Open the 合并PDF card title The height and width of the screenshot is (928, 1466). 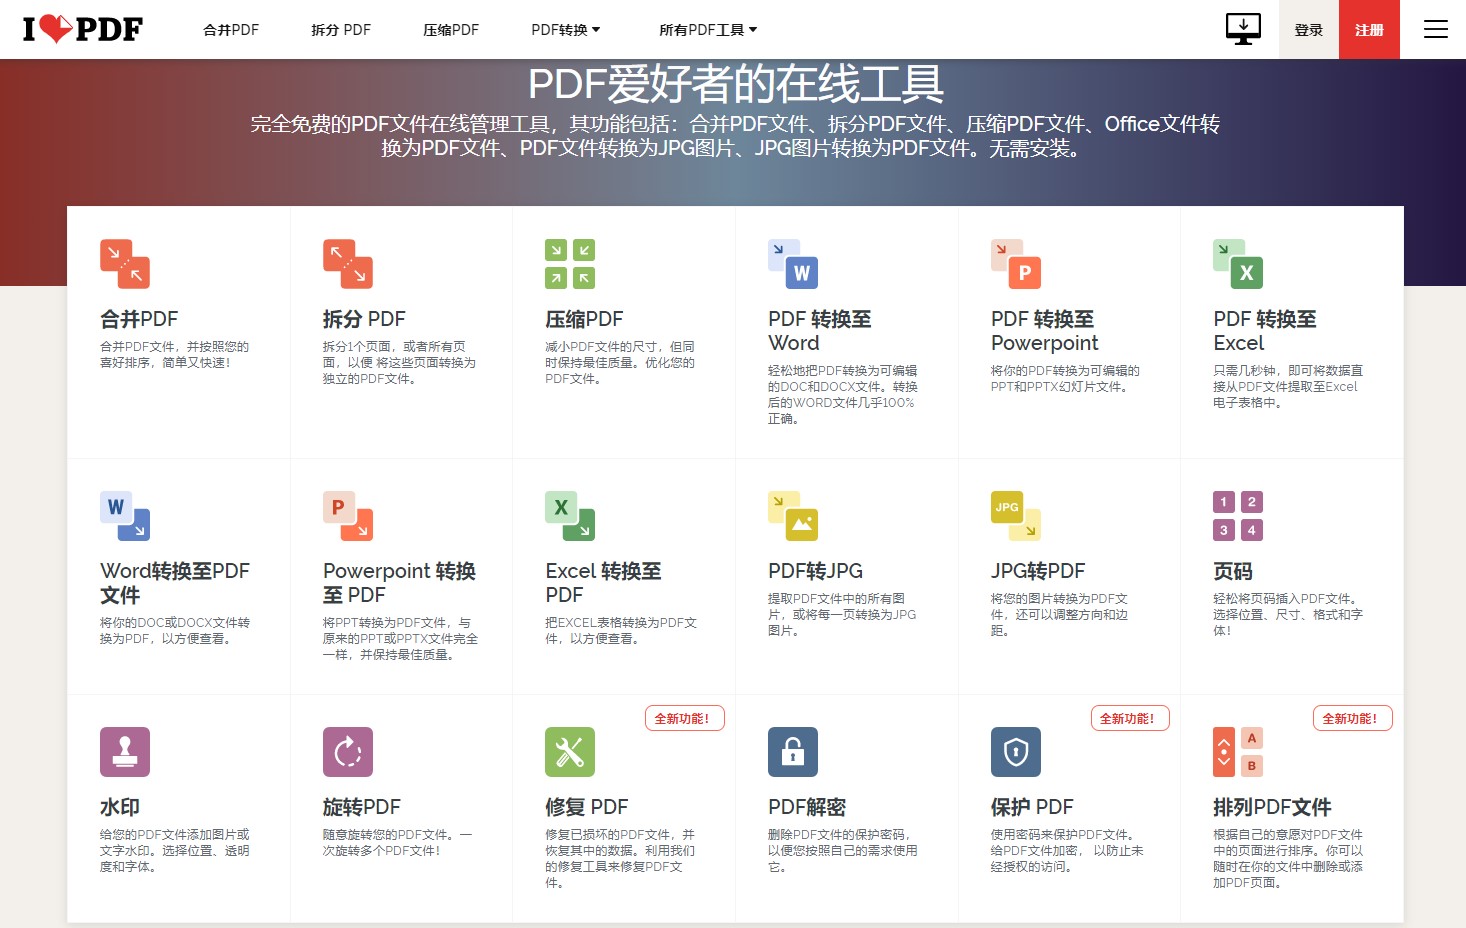click(139, 319)
